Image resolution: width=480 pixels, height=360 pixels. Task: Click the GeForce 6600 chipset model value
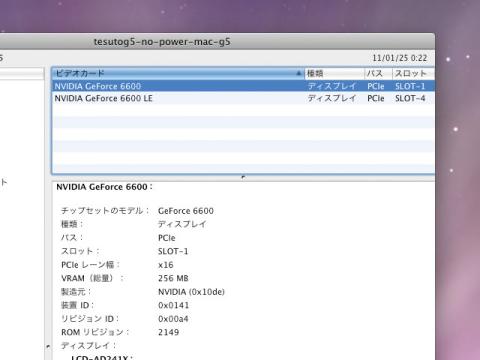186,211
